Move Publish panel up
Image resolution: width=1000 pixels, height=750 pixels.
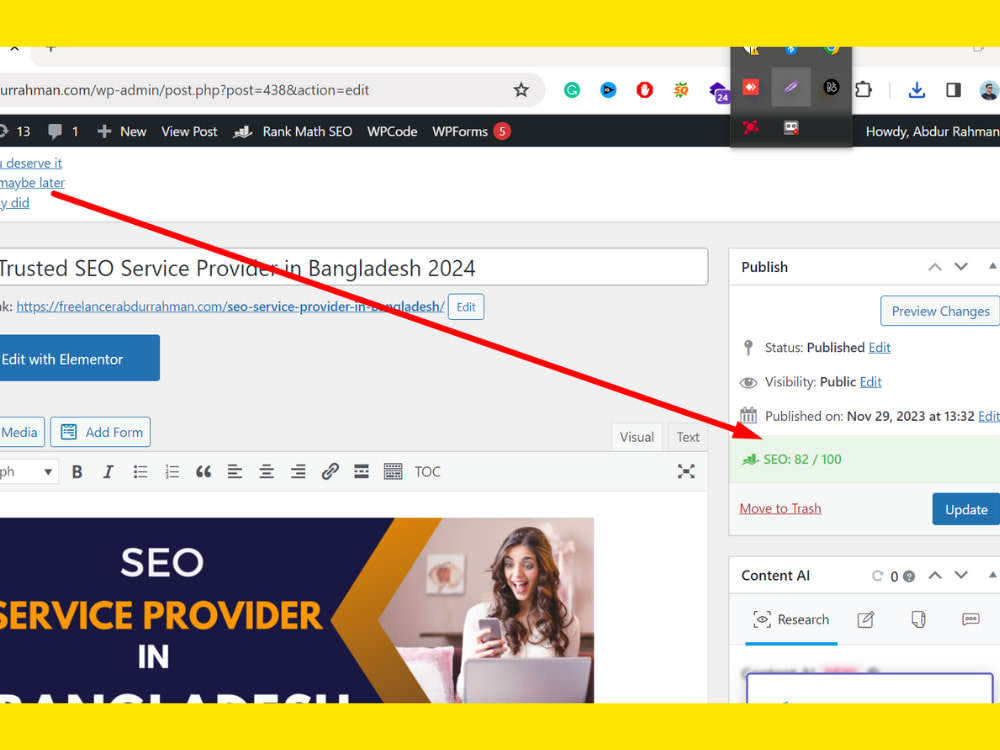pos(935,267)
